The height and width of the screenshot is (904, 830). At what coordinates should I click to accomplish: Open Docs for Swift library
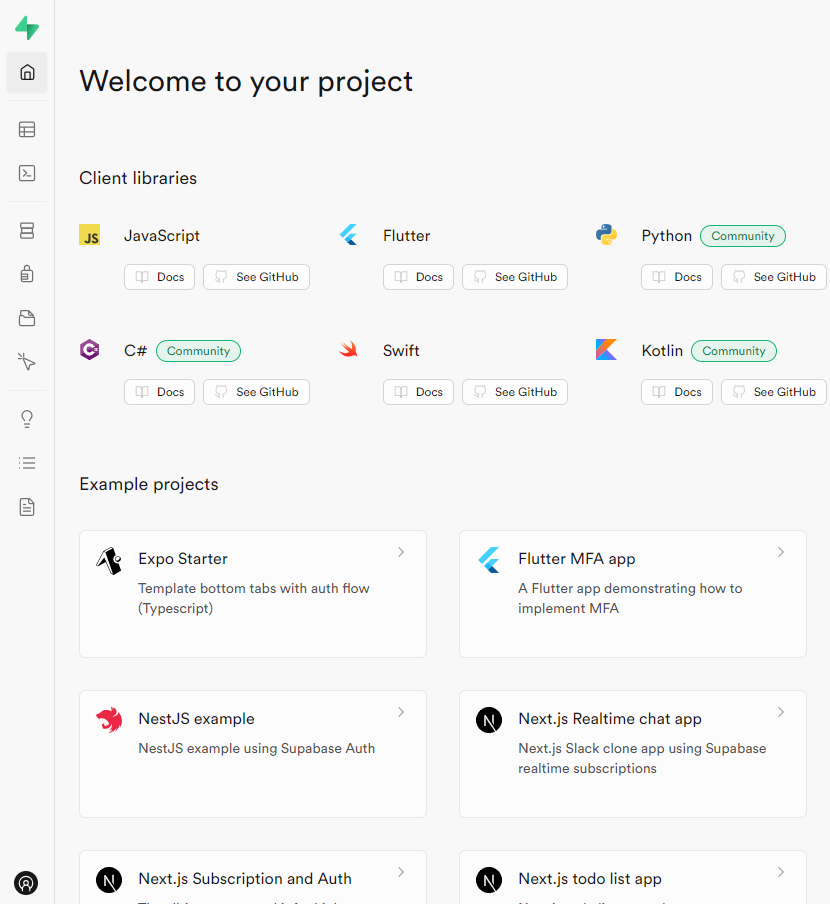[418, 392]
